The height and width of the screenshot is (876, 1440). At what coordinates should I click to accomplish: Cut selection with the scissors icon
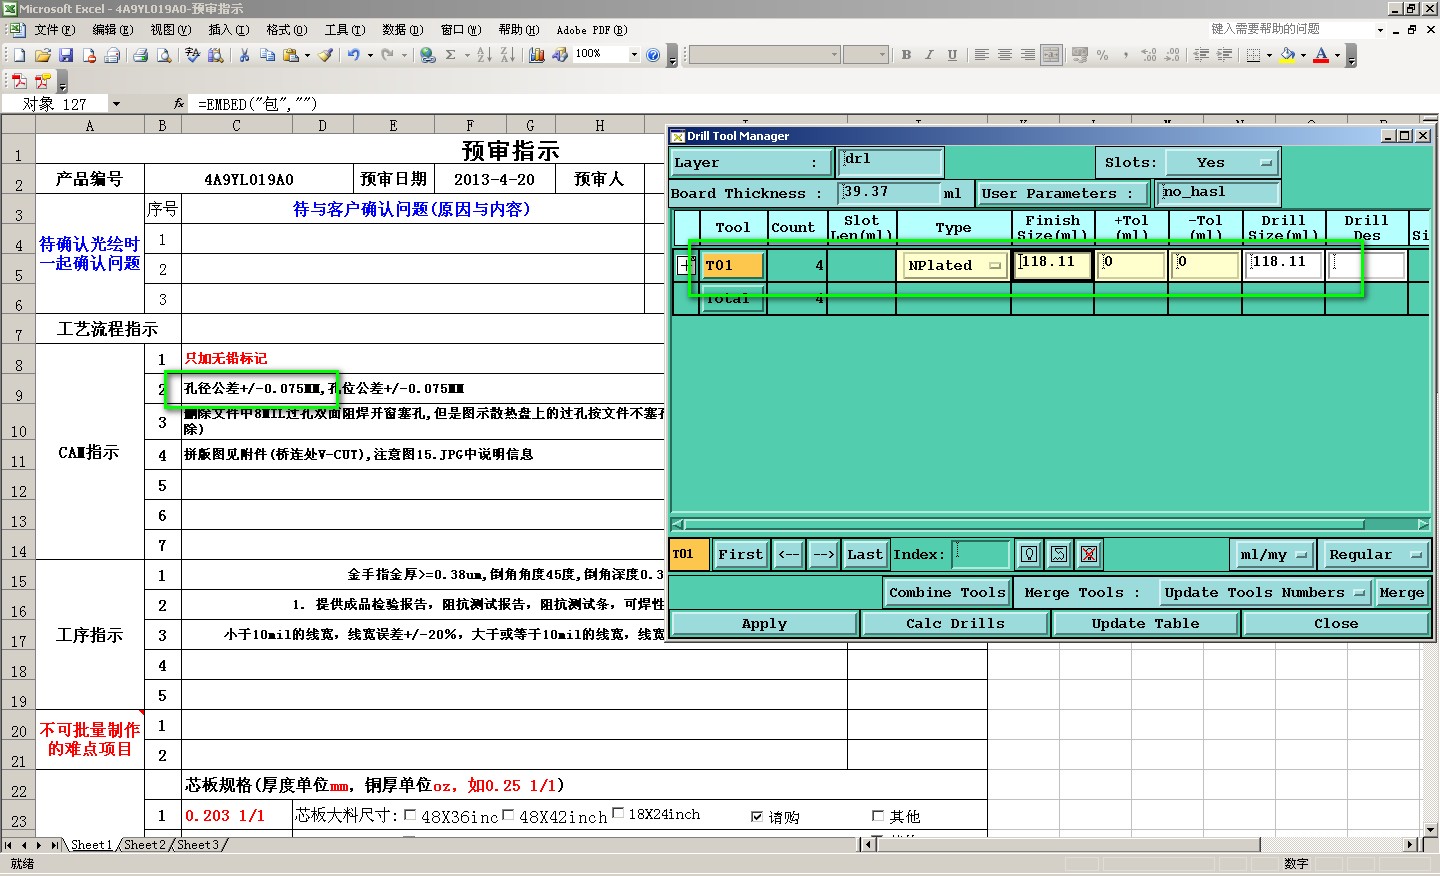(x=244, y=55)
